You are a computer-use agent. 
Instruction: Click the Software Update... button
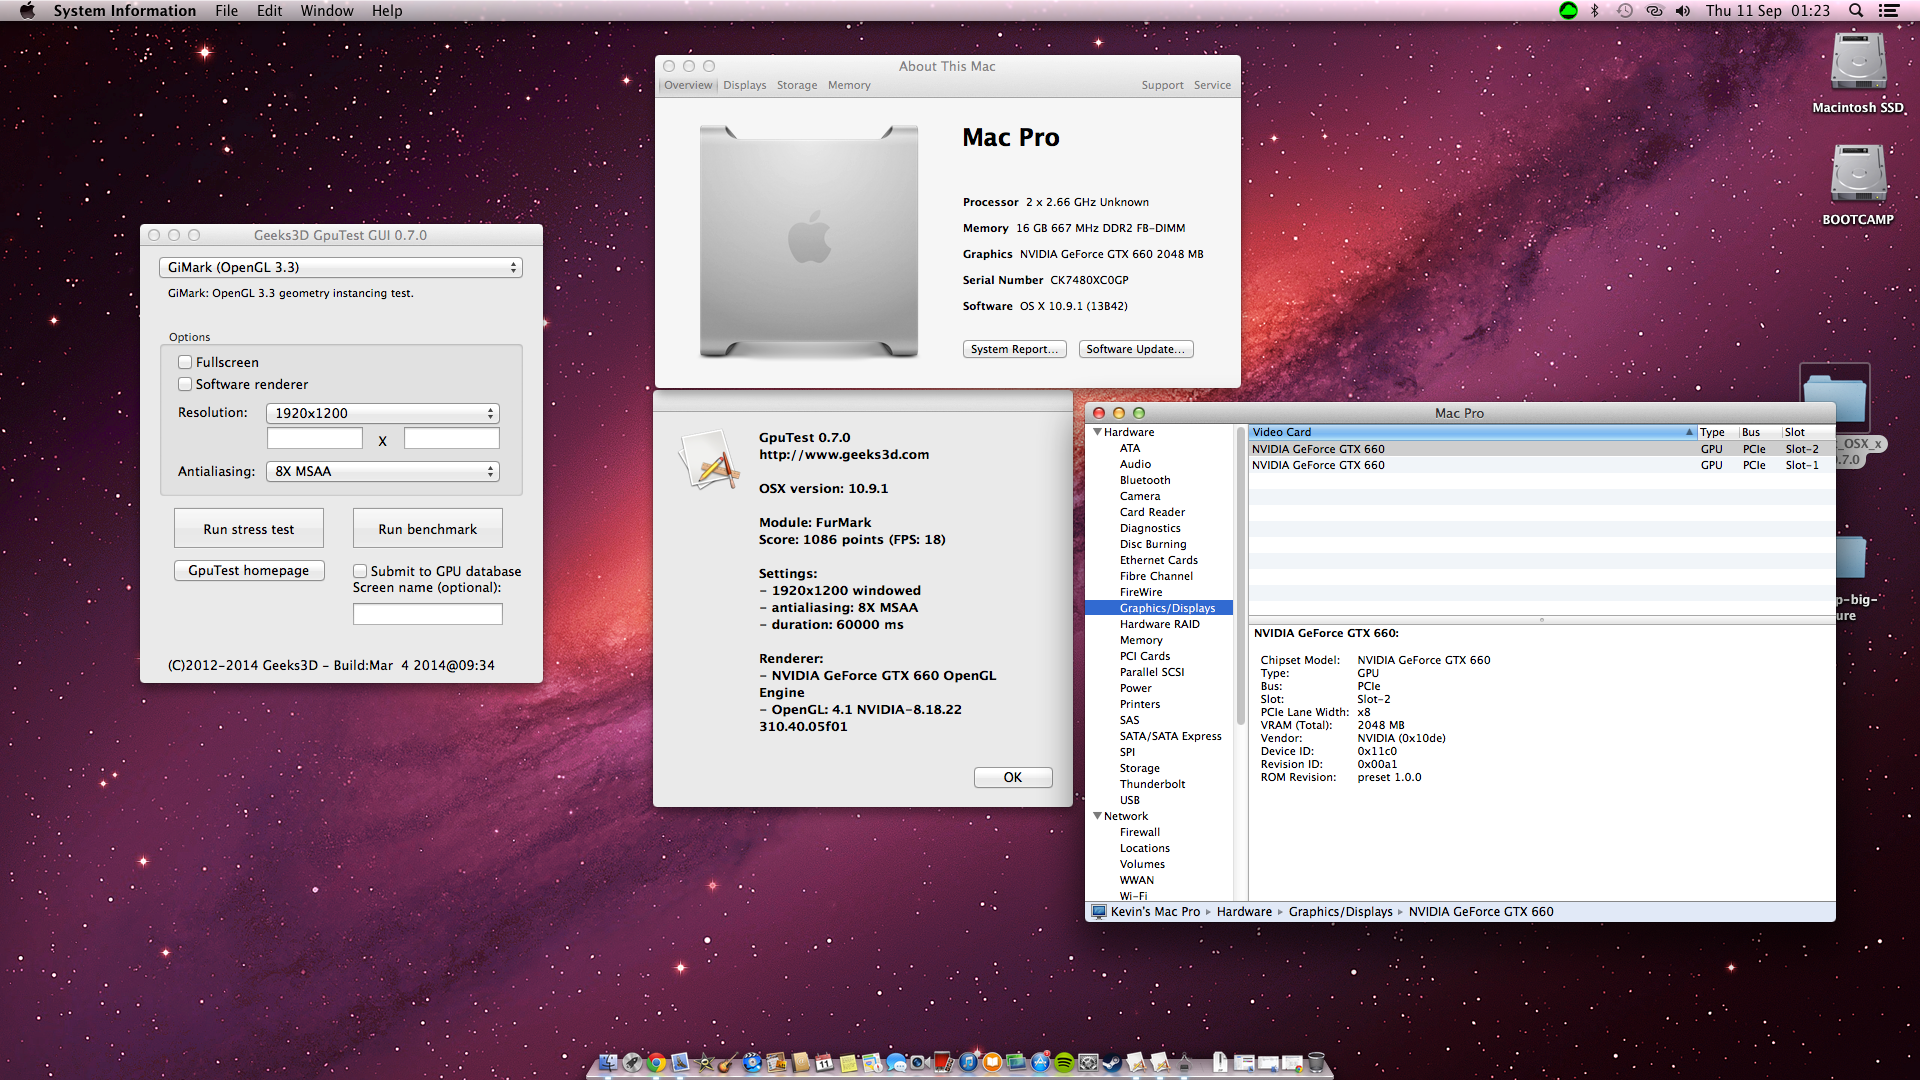1136,349
